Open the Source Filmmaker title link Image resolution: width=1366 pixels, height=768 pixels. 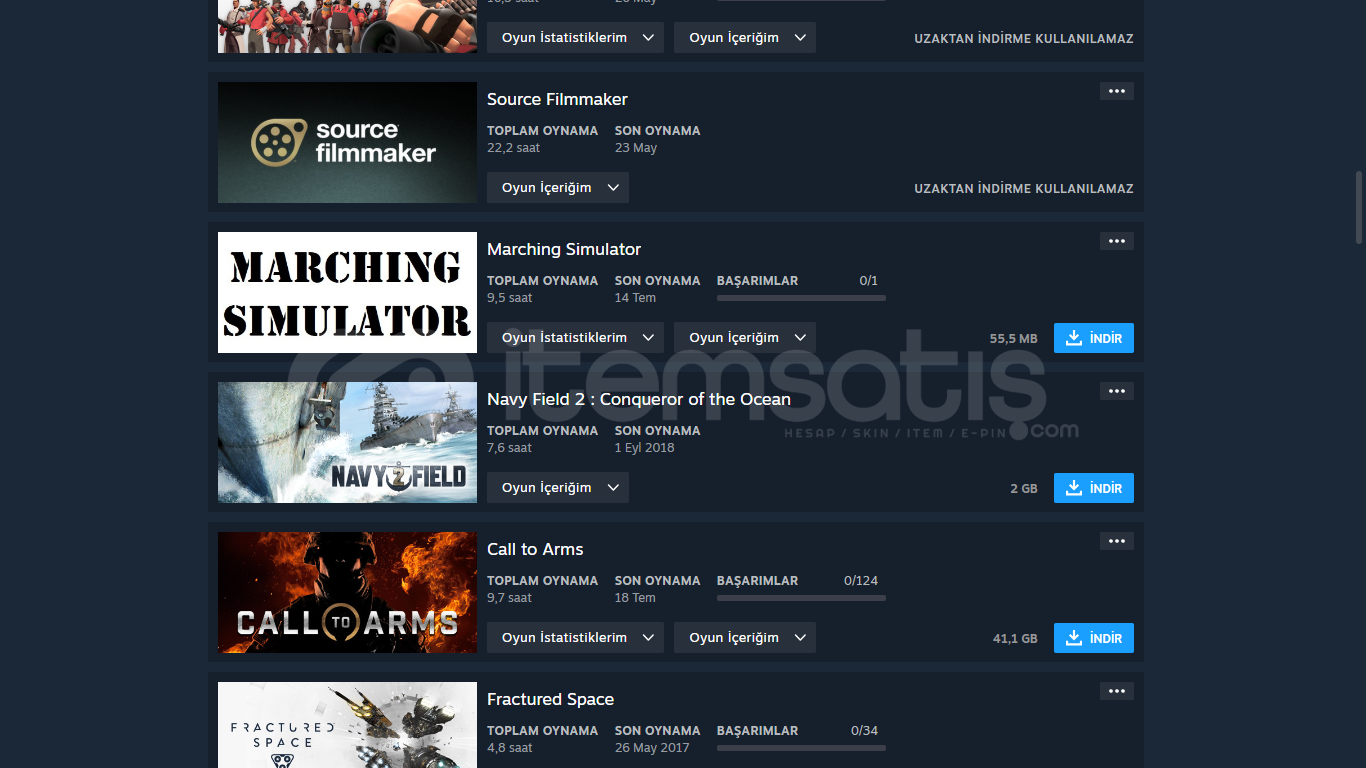557,99
